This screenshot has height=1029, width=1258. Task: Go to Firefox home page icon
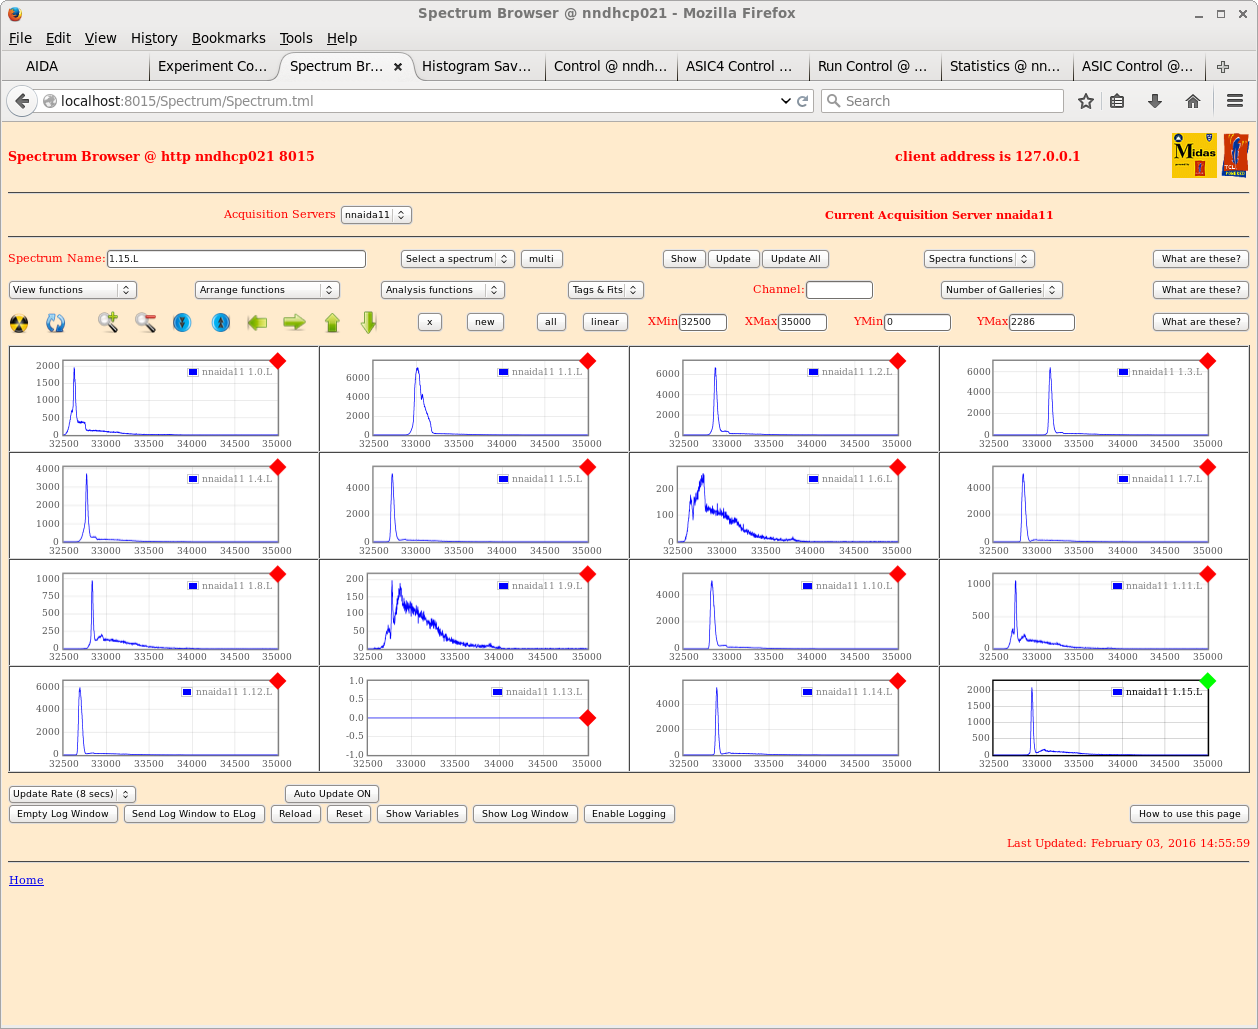tap(1193, 101)
